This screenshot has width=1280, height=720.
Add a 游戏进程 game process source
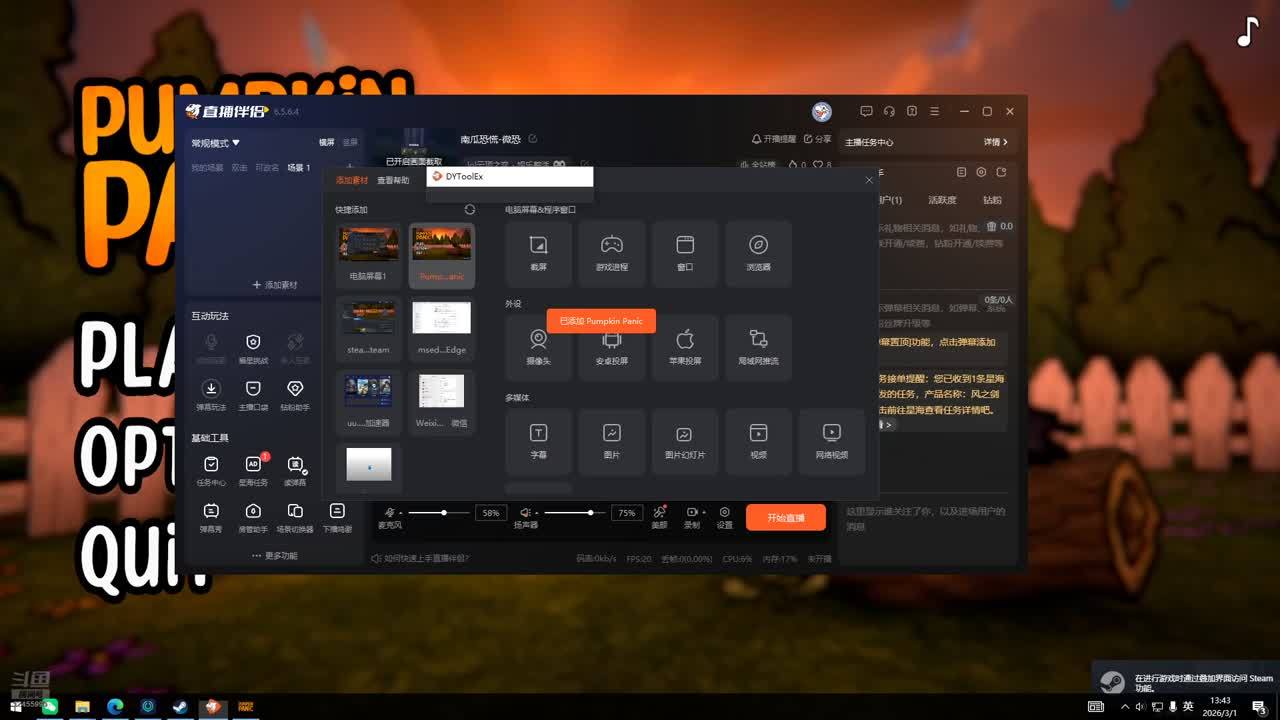pyautogui.click(x=611, y=253)
